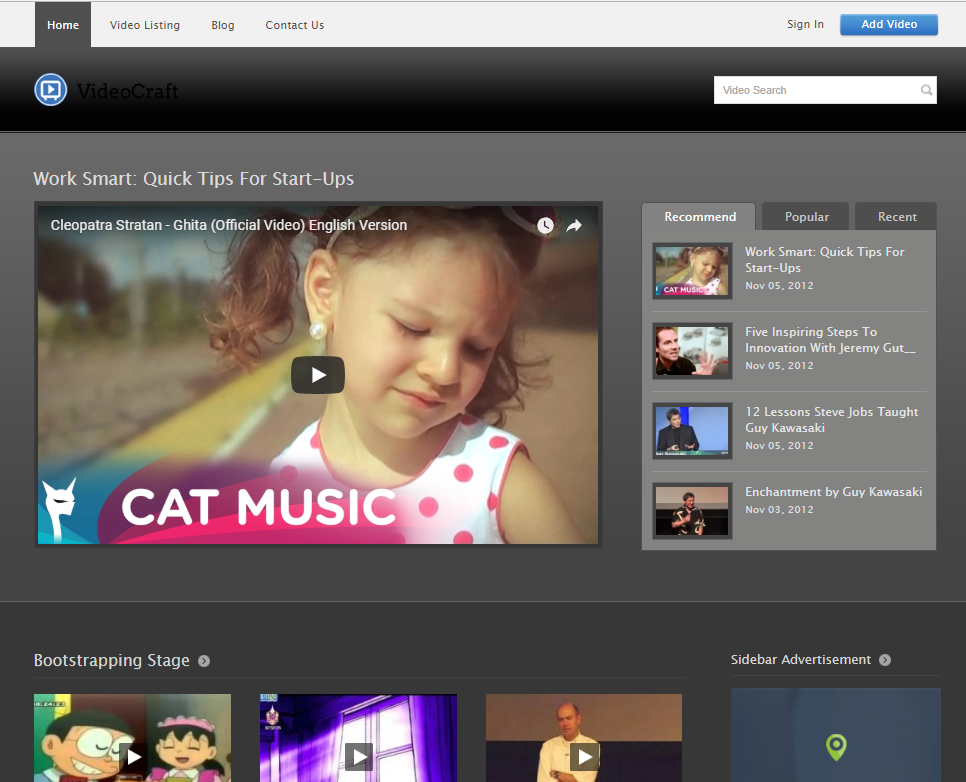Click the green map pin advertisement
966x782 pixels.
click(836, 747)
